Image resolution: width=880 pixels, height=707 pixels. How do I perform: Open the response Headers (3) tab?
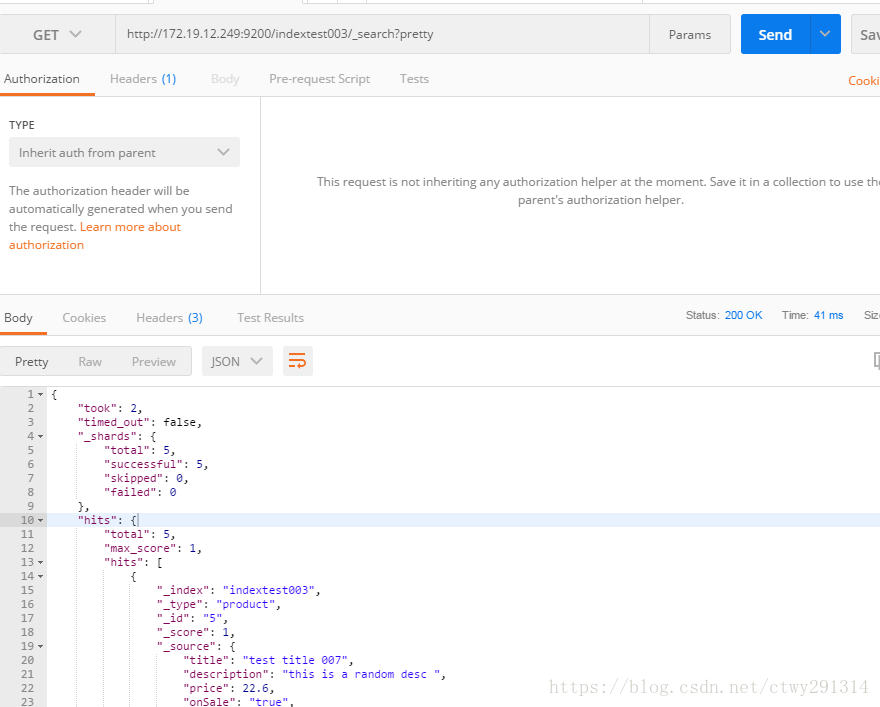point(169,318)
